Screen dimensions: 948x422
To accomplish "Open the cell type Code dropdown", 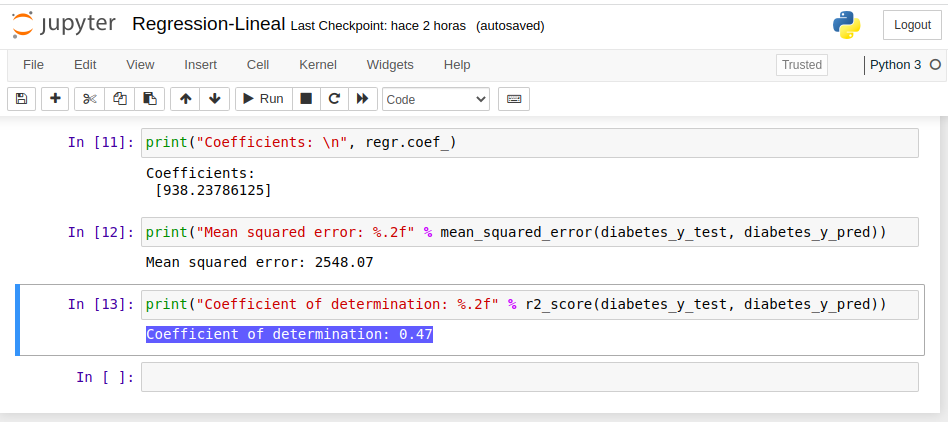I will pyautogui.click(x=436, y=99).
